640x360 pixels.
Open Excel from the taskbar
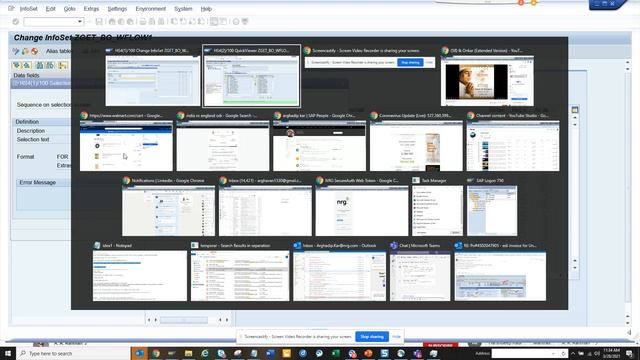336,353
